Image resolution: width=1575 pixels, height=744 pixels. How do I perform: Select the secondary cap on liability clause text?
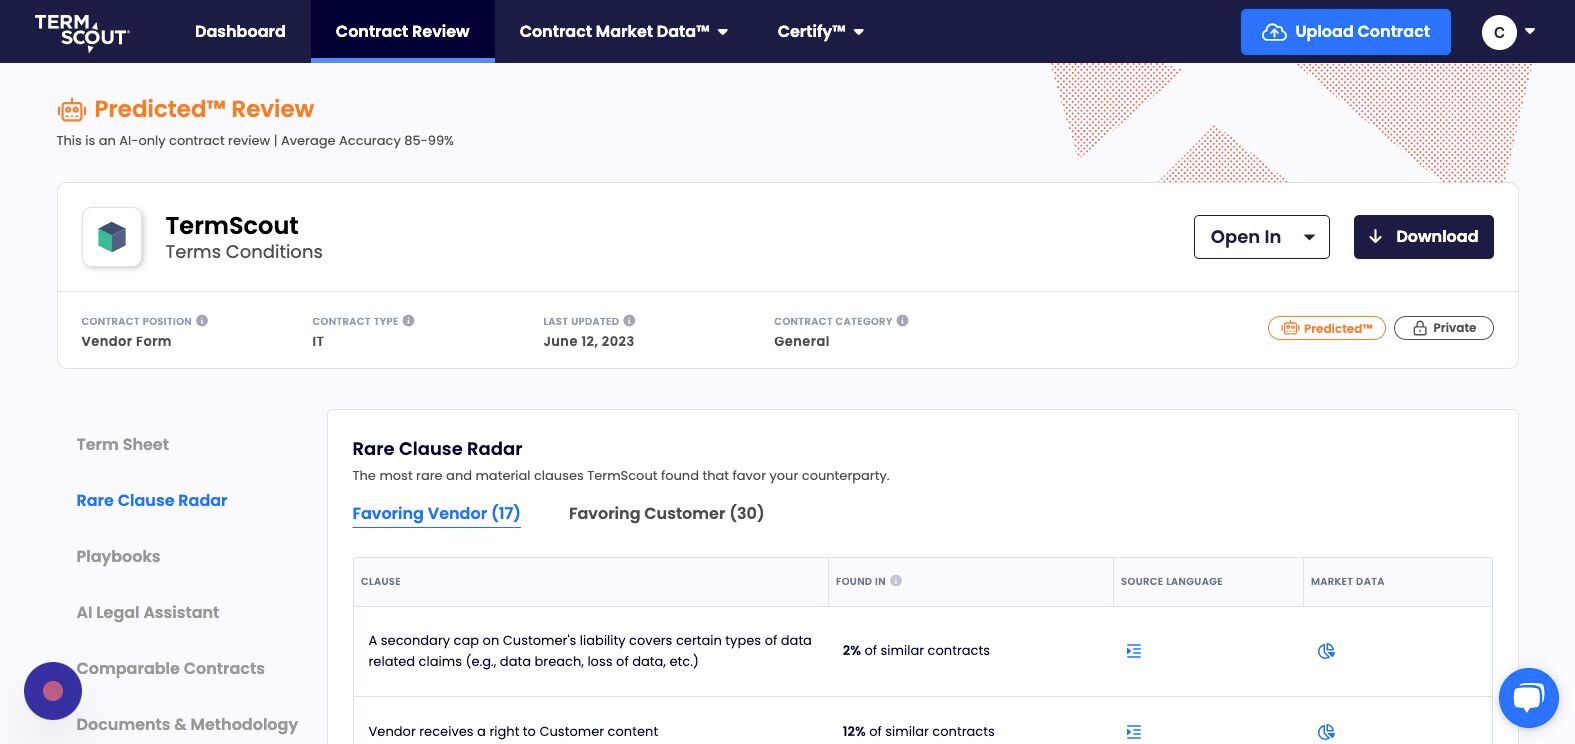(590, 651)
